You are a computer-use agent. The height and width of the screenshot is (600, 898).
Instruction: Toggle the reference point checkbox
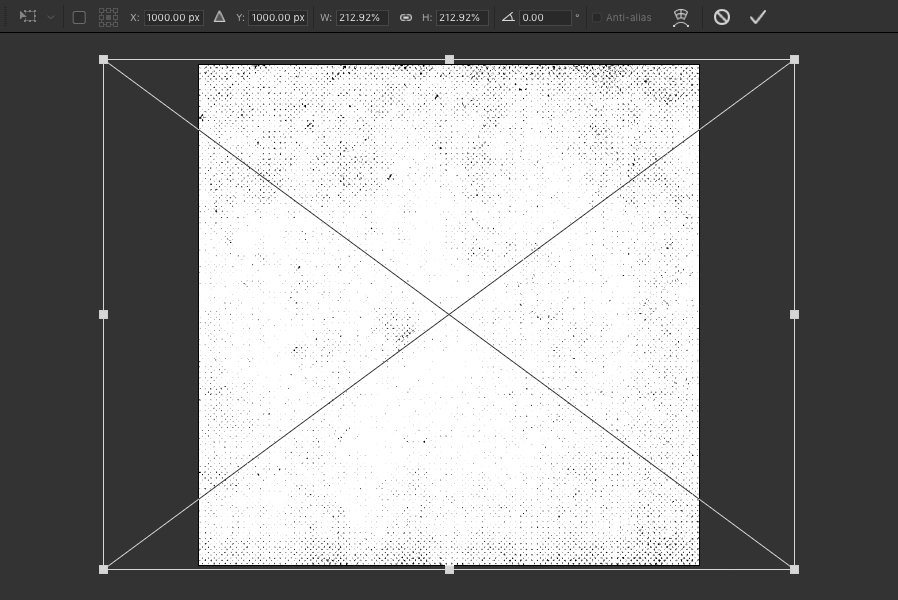[x=79, y=17]
